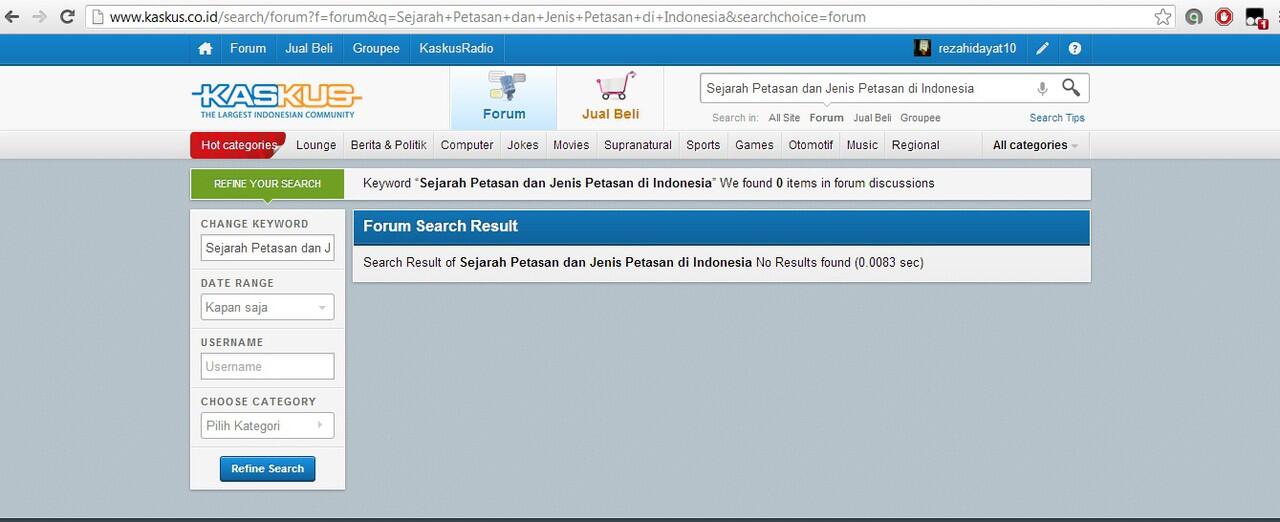The image size is (1280, 522).
Task: Open the black extension icon with red badge
Action: pos(1256,17)
